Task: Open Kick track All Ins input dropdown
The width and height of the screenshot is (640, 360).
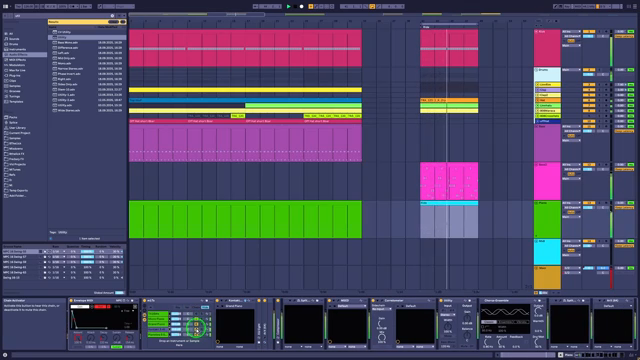Action: (571, 31)
